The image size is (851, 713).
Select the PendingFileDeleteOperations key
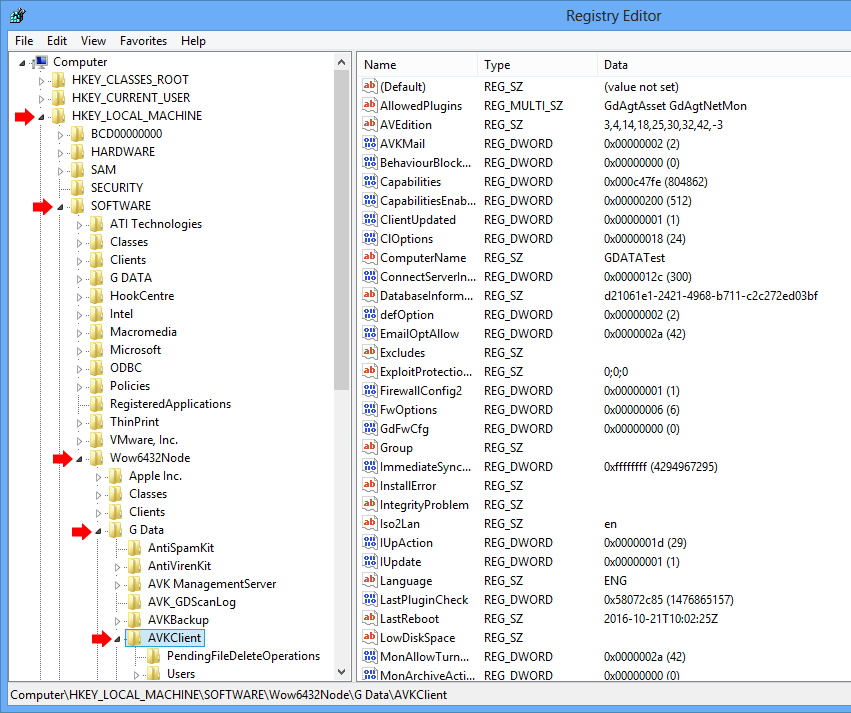[x=243, y=655]
